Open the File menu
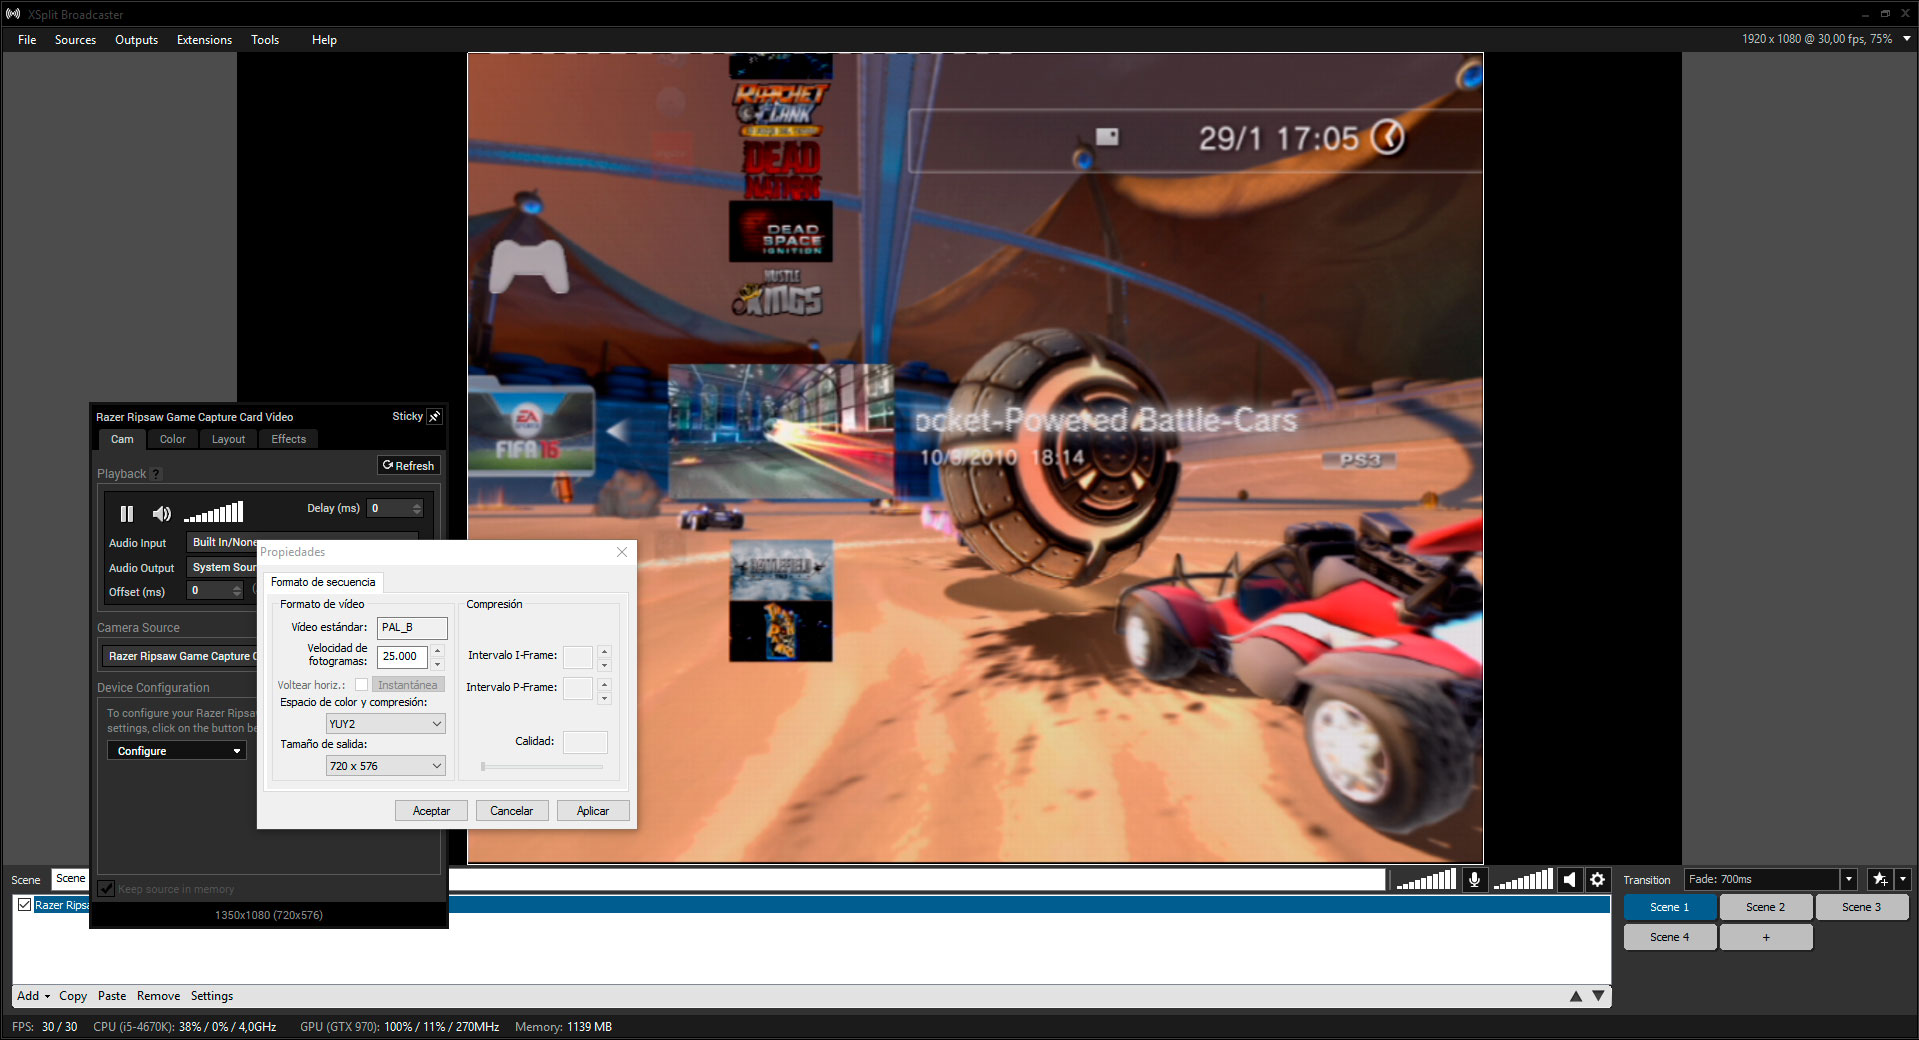Viewport: 1919px width, 1040px height. tap(27, 40)
